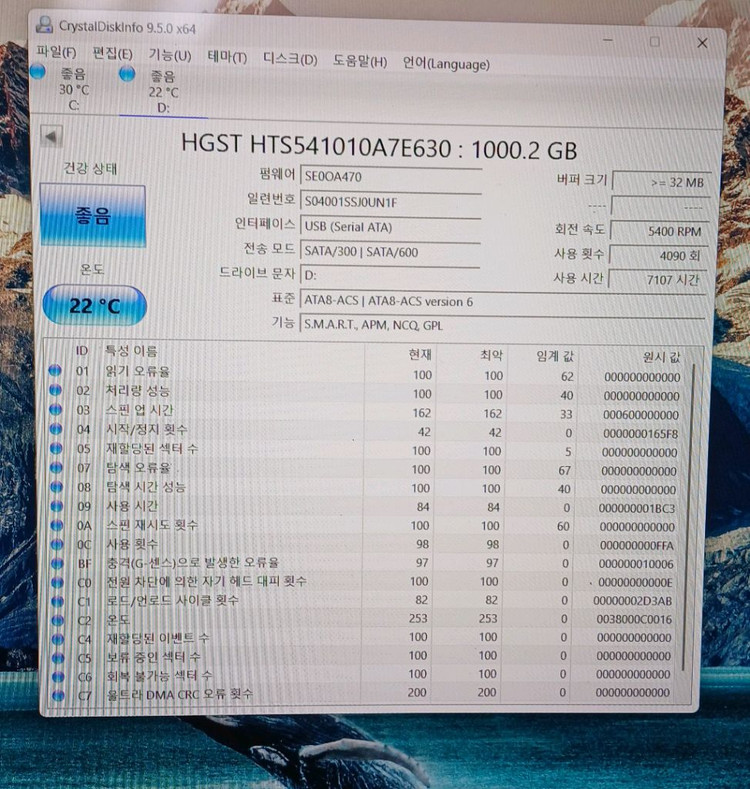Click the transfer mode field SATA/300 | SATA/600
The height and width of the screenshot is (789, 750).
click(390, 251)
